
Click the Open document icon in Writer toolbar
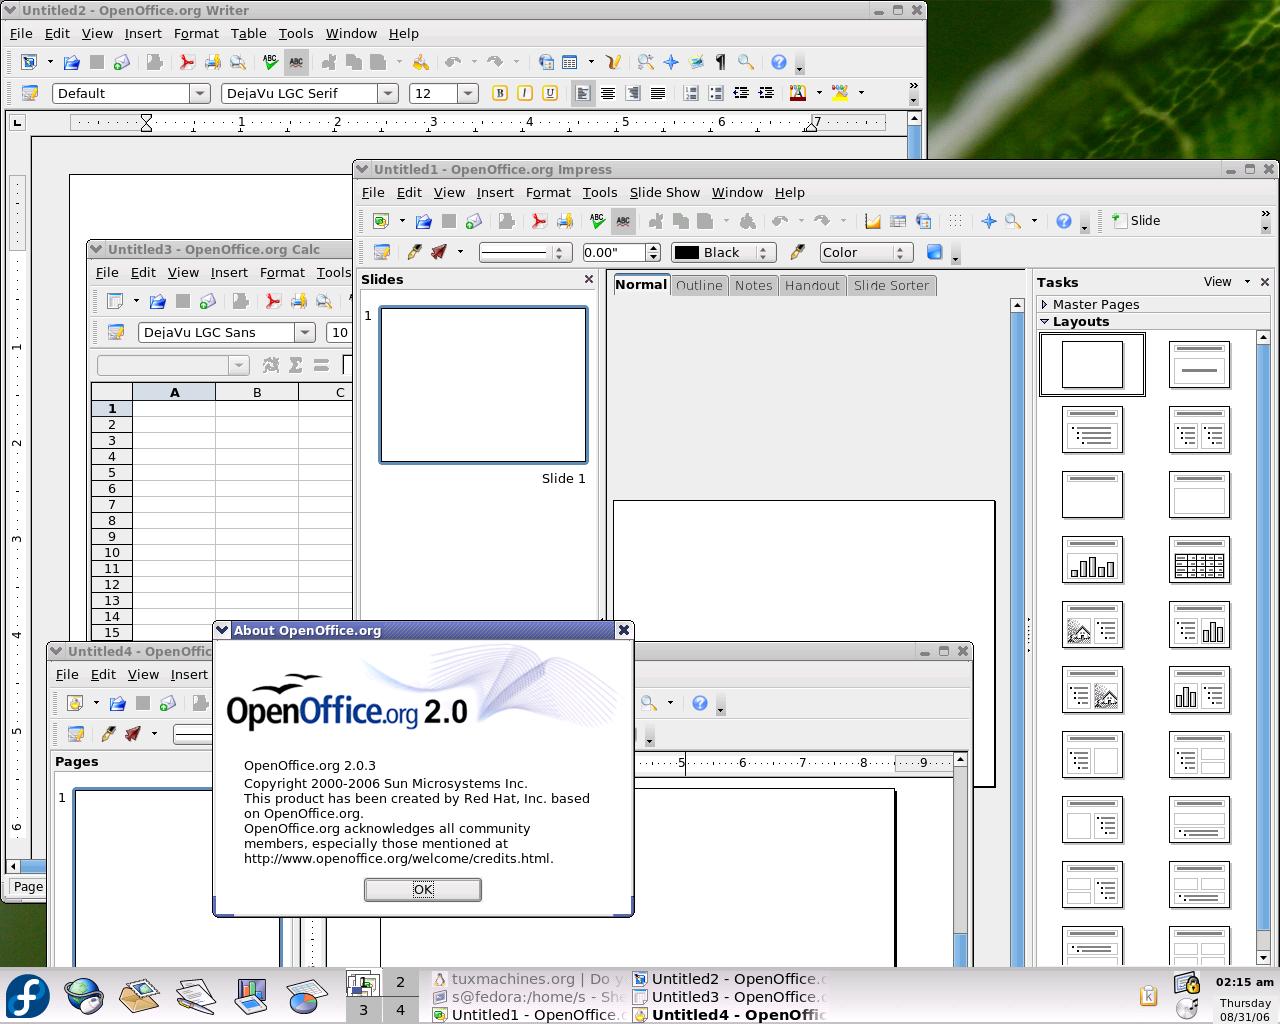tap(71, 62)
